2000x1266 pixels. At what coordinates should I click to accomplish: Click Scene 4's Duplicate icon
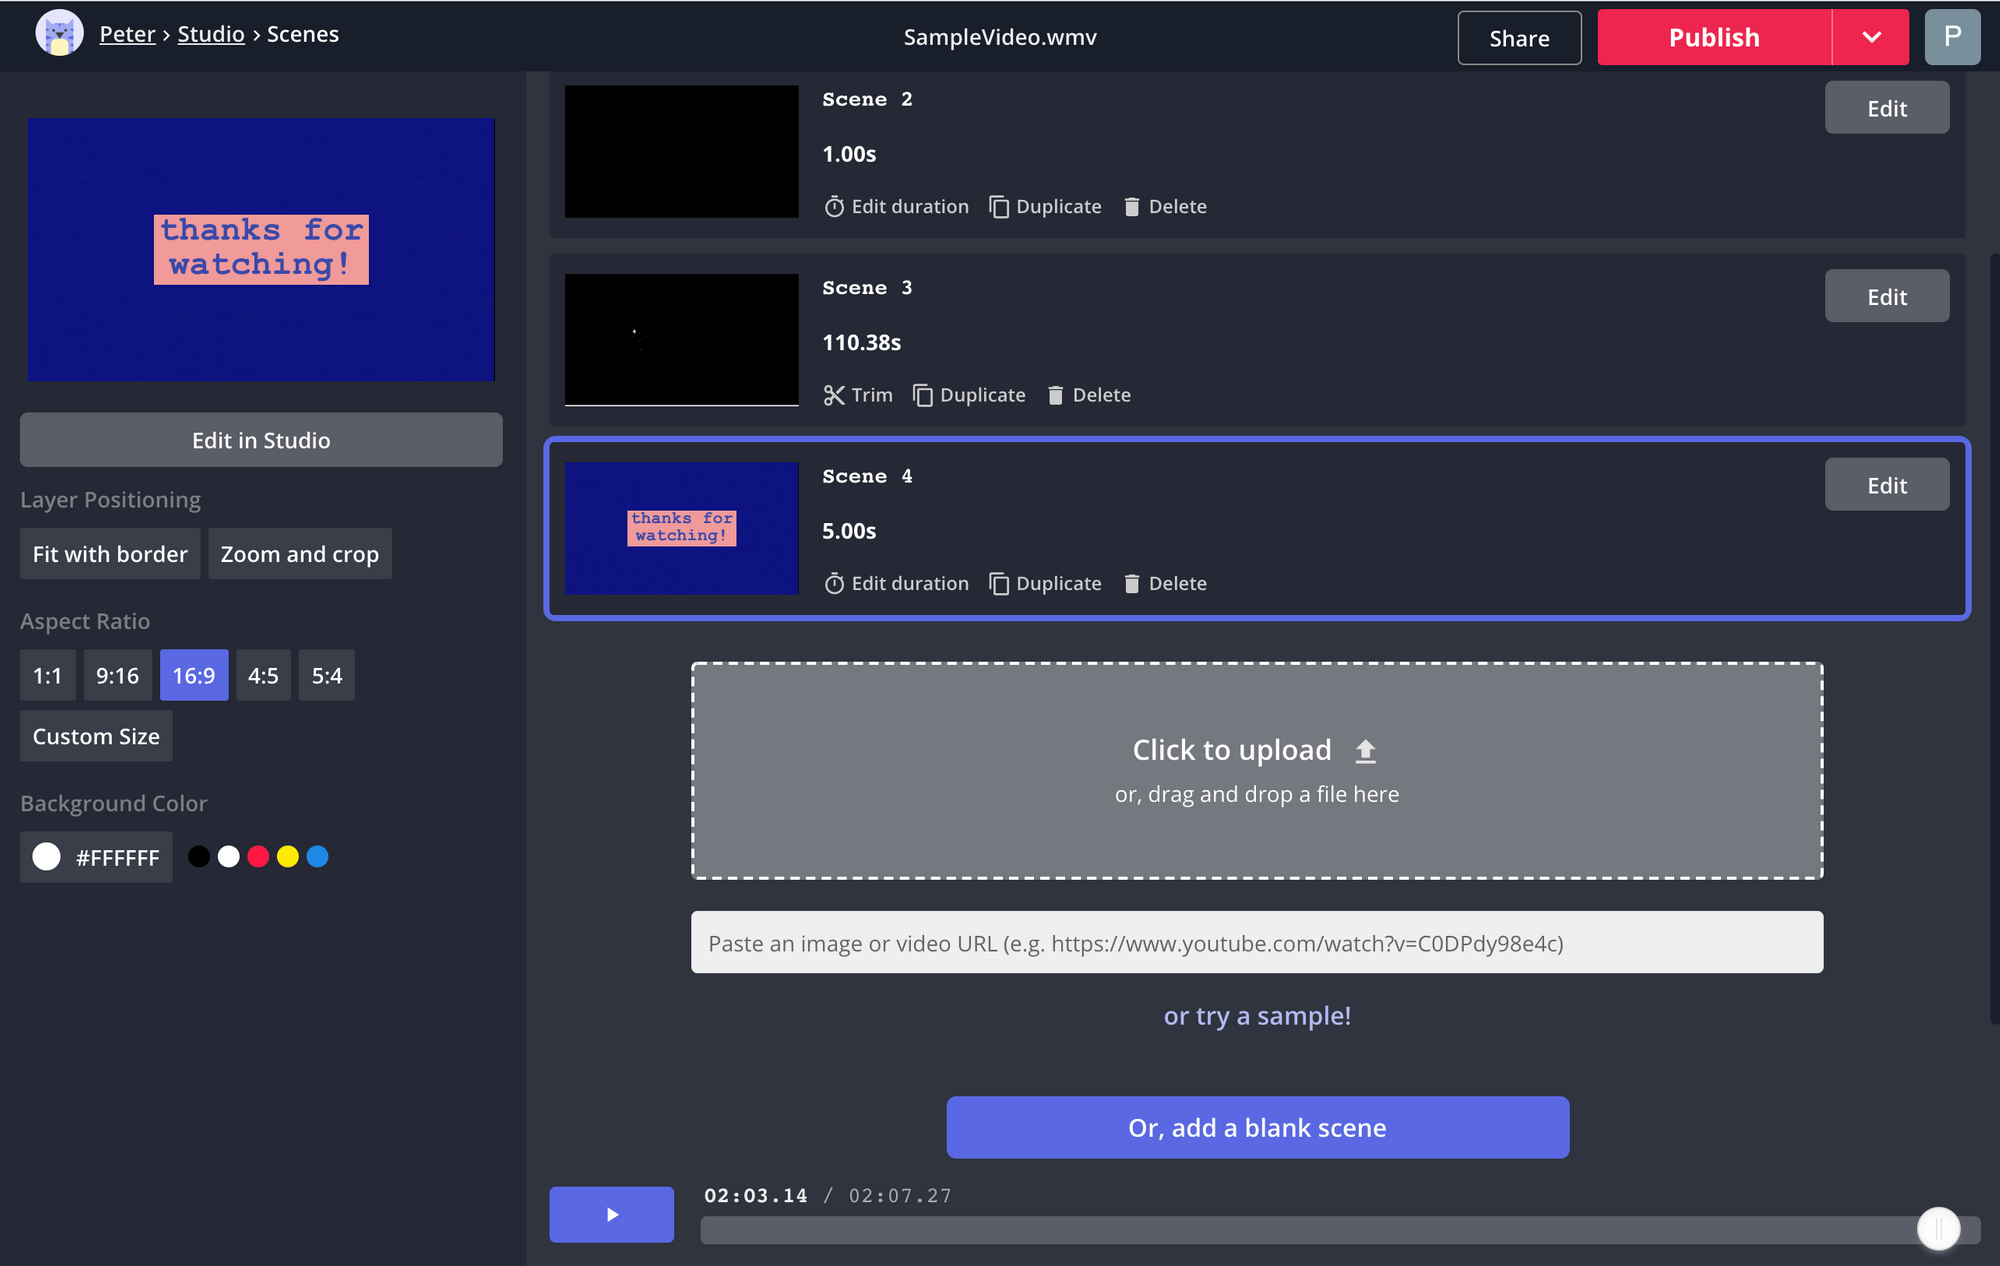coord(999,584)
